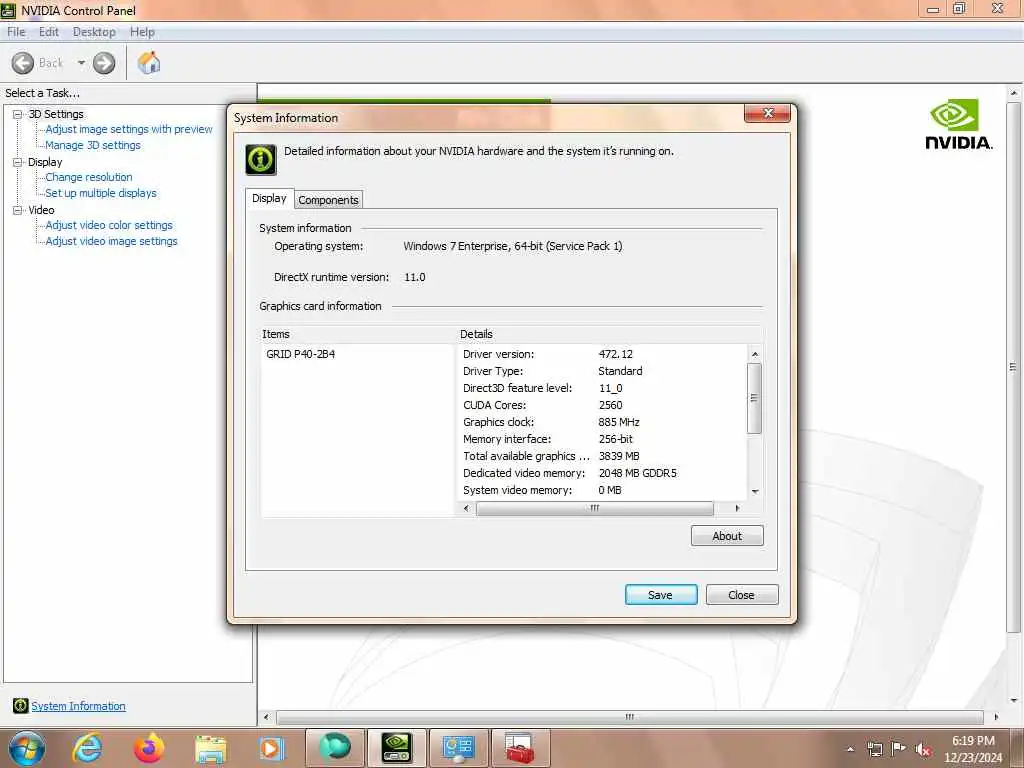Collapse the Display tree node
This screenshot has height=768, width=1024.
(x=18, y=162)
